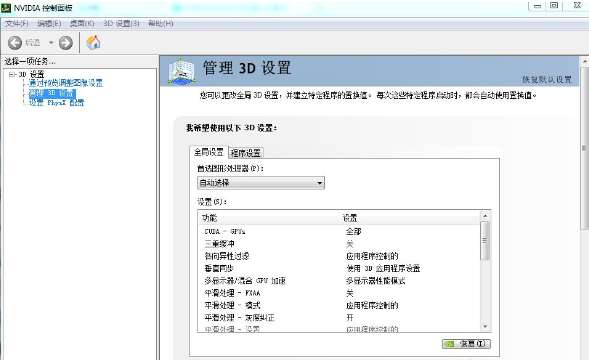Screen dimensions: 589x360
Task: Click the Back arrow navigation button
Action: [15, 43]
